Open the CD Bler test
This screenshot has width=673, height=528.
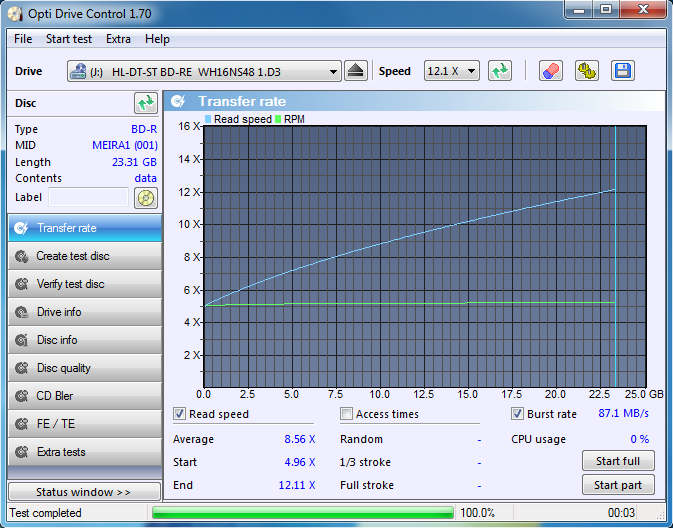[84, 396]
